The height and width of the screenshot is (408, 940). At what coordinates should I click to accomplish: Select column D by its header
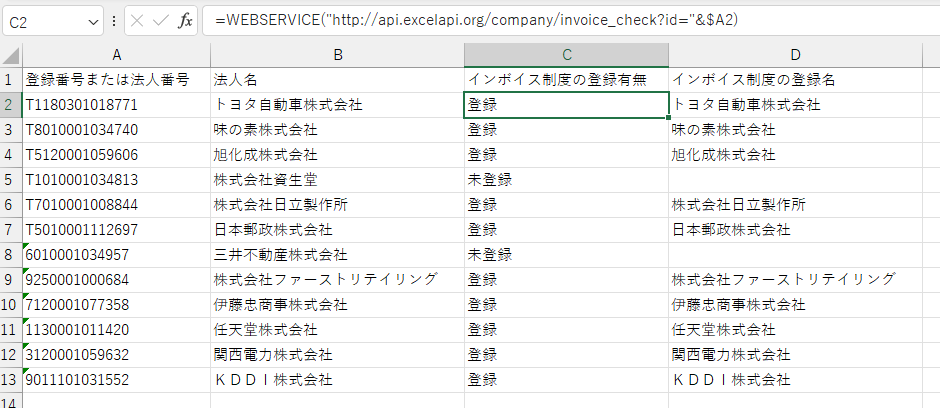pos(794,55)
